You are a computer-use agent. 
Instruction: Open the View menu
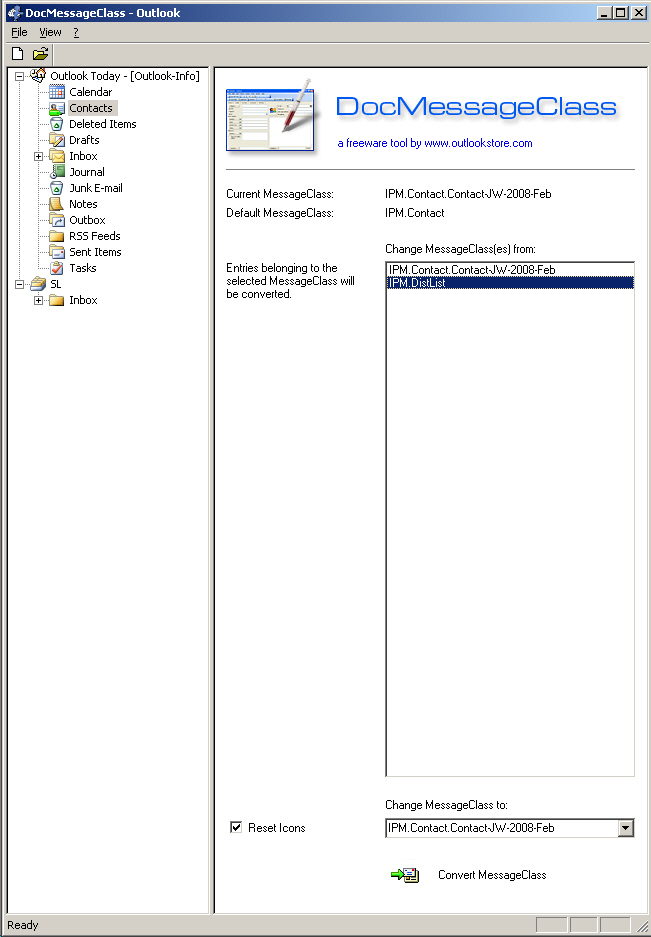tap(50, 32)
